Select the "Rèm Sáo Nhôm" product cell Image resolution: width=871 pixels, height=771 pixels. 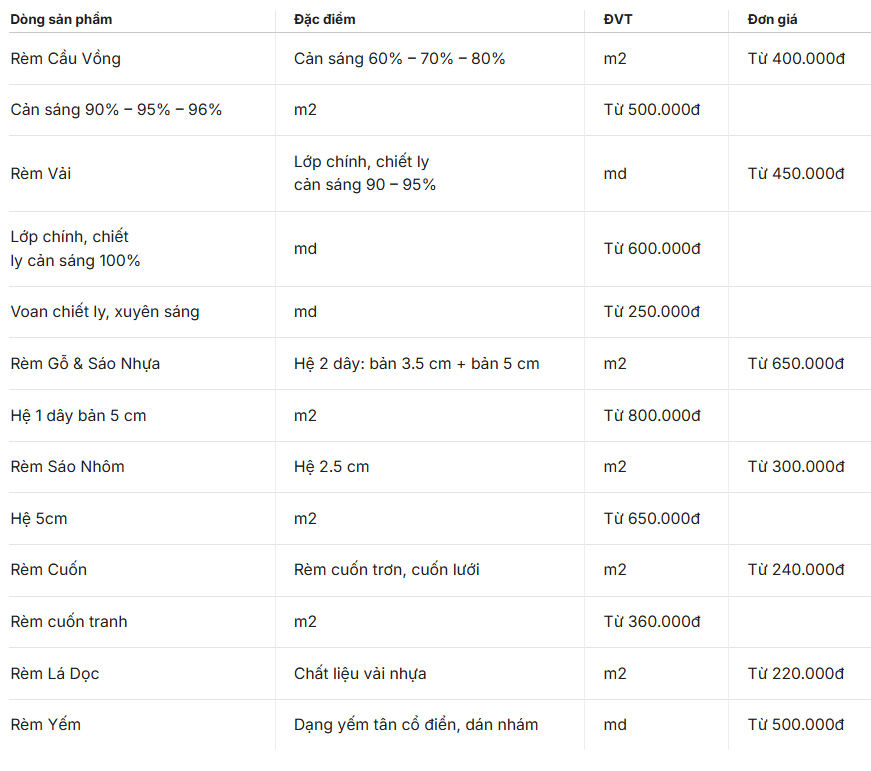pyautogui.click(x=67, y=467)
